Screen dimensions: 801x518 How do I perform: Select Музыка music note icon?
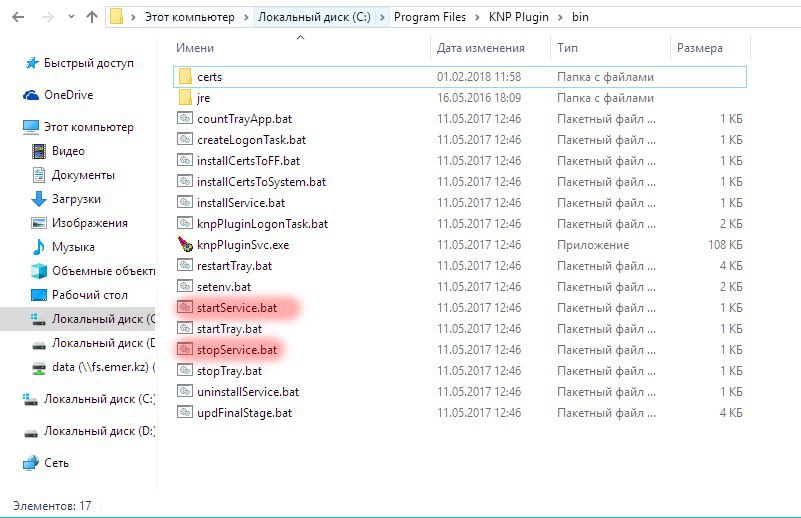point(39,247)
